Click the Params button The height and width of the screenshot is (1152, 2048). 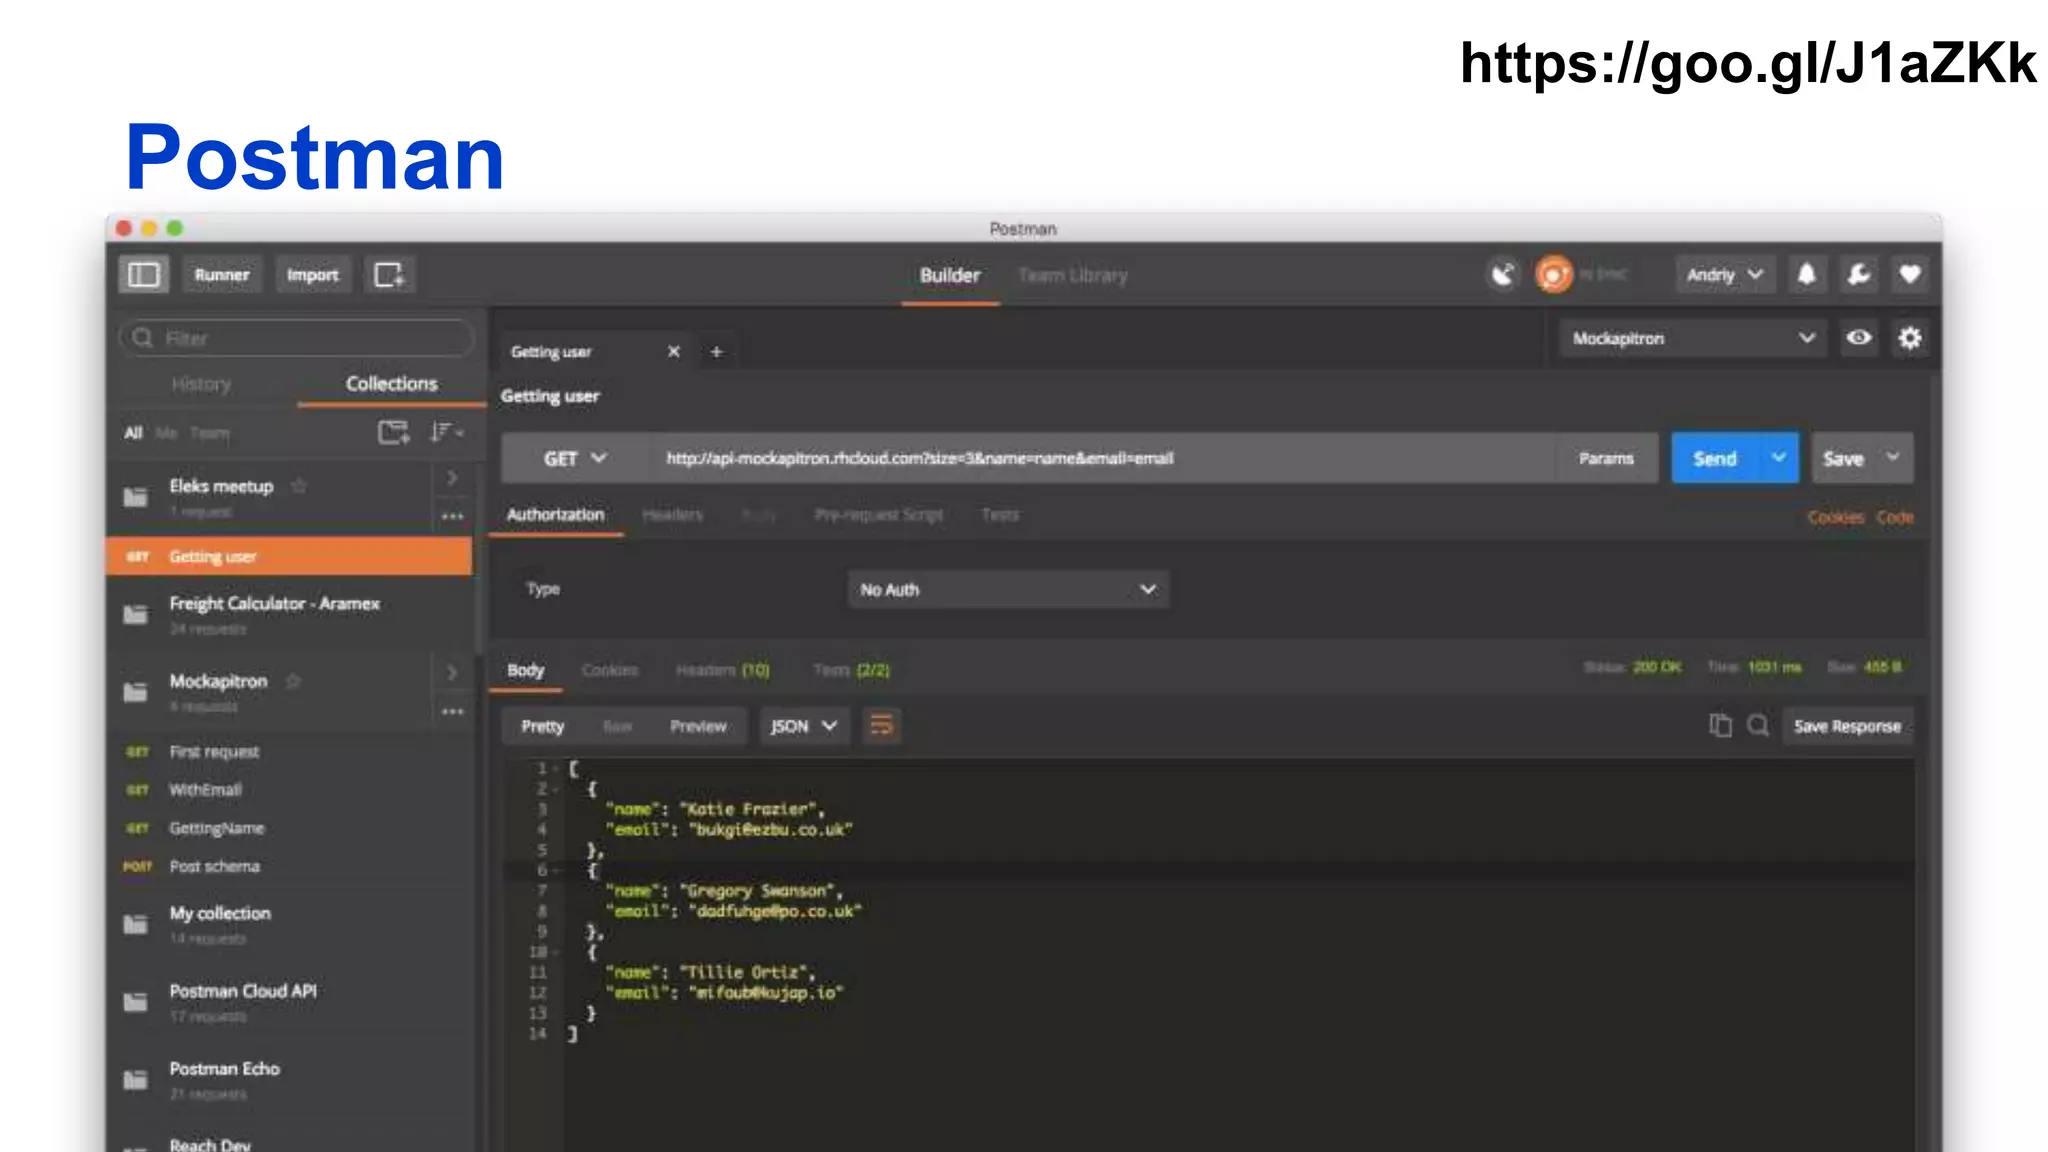point(1606,458)
